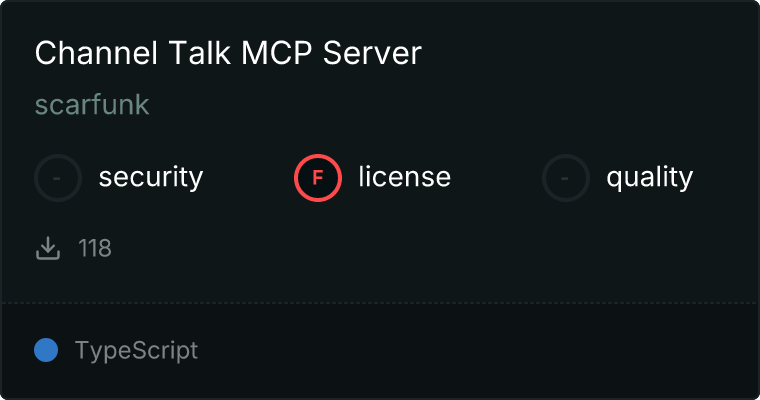
Task: Click the word Talk in the title
Action: (x=199, y=52)
